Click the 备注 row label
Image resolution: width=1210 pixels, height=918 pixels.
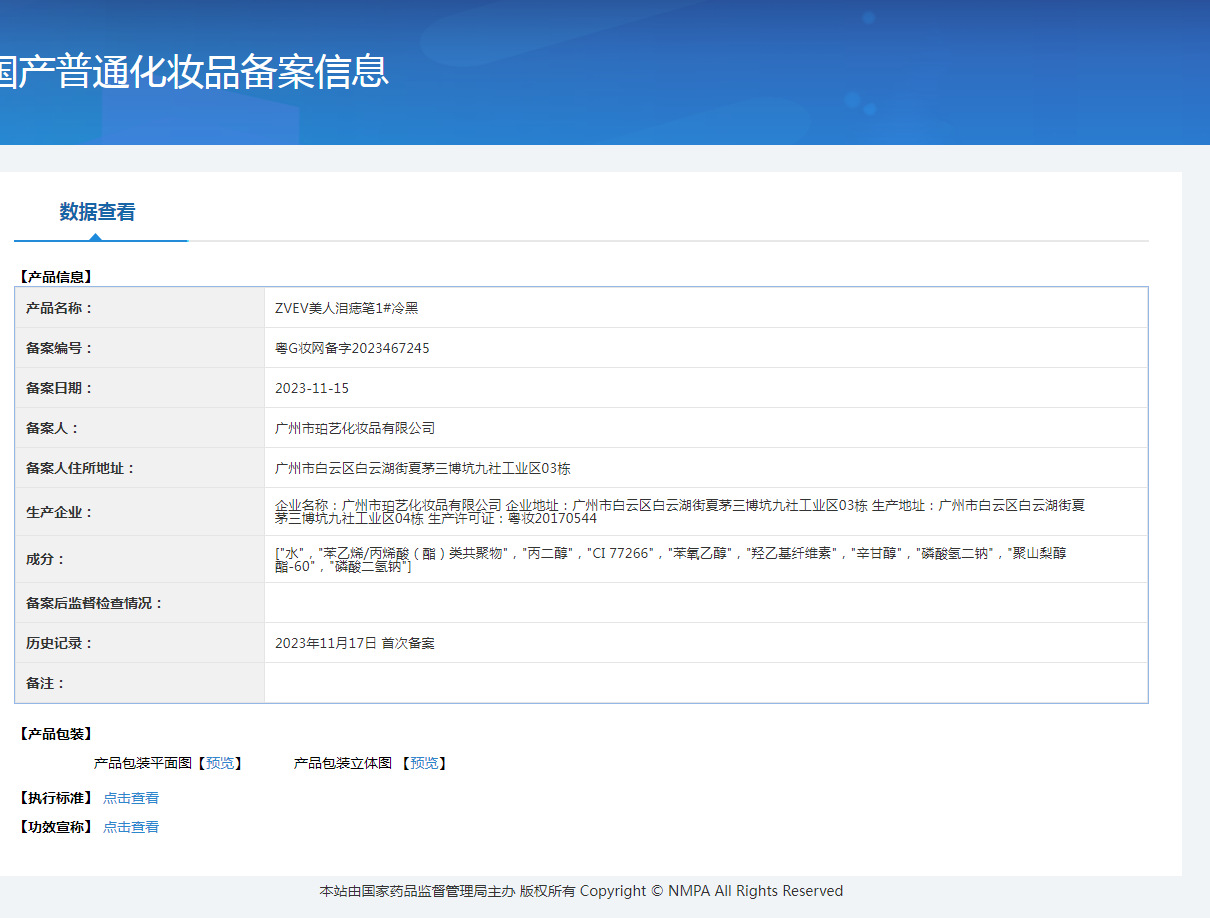coord(45,683)
